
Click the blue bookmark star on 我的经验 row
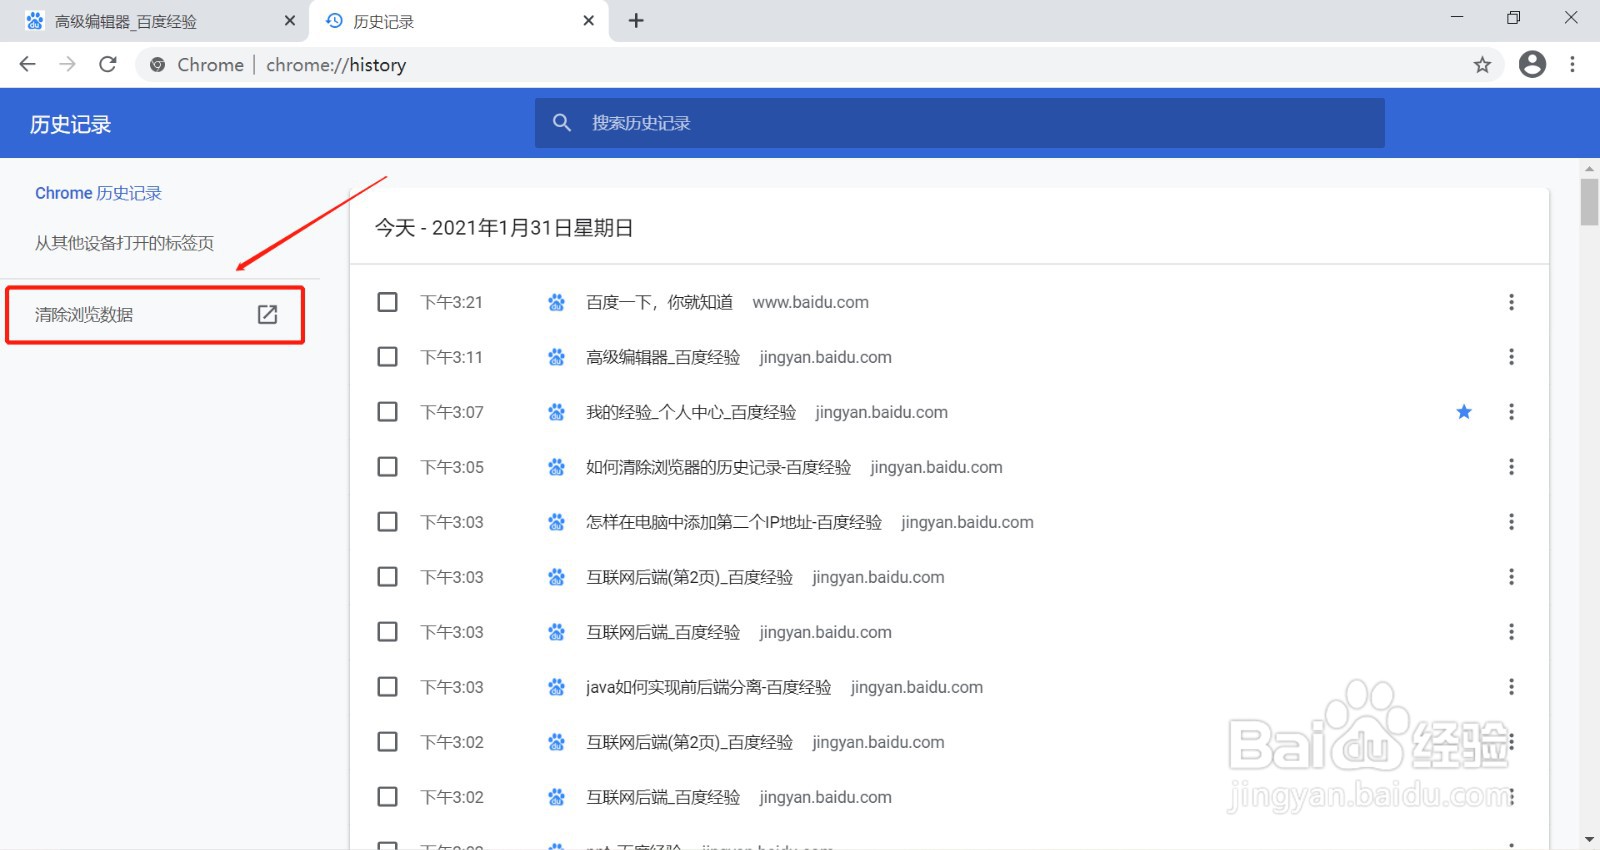(1464, 412)
